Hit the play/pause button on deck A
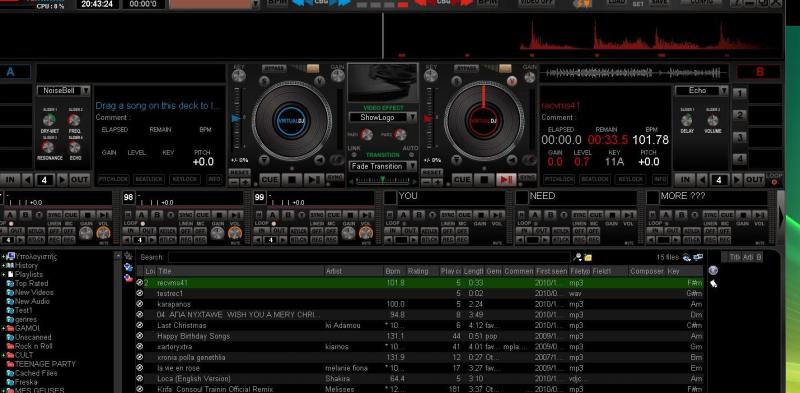The width and height of the screenshot is (800, 393). pyautogui.click(x=313, y=180)
